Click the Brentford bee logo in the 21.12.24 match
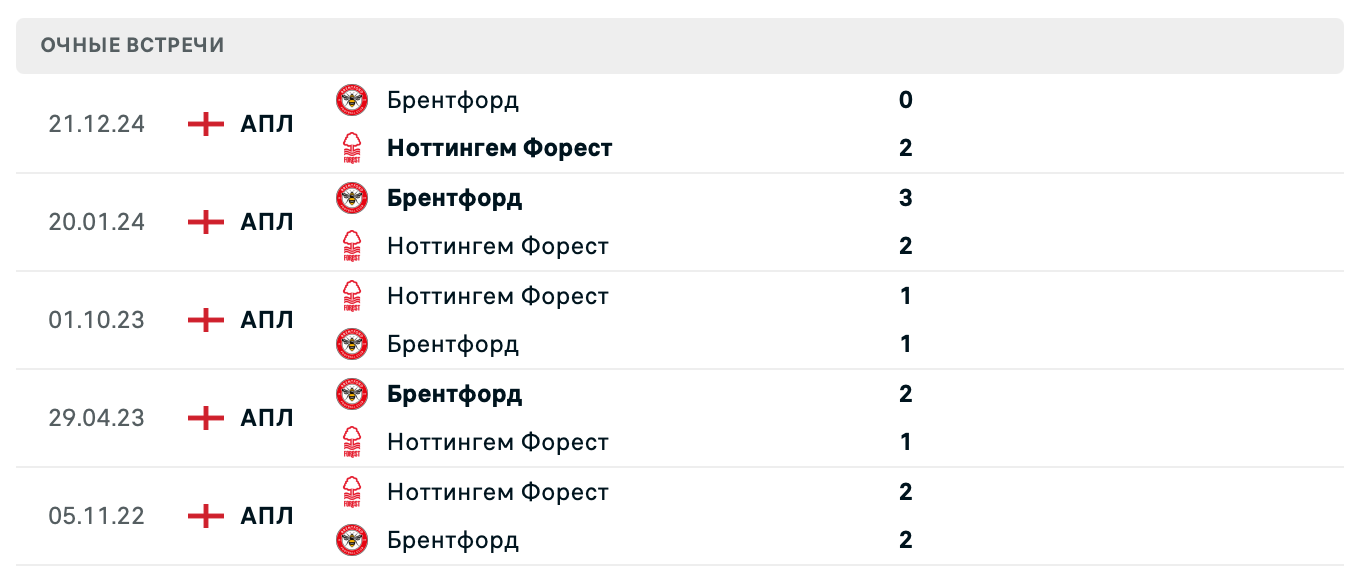1362x582 pixels. pos(352,100)
